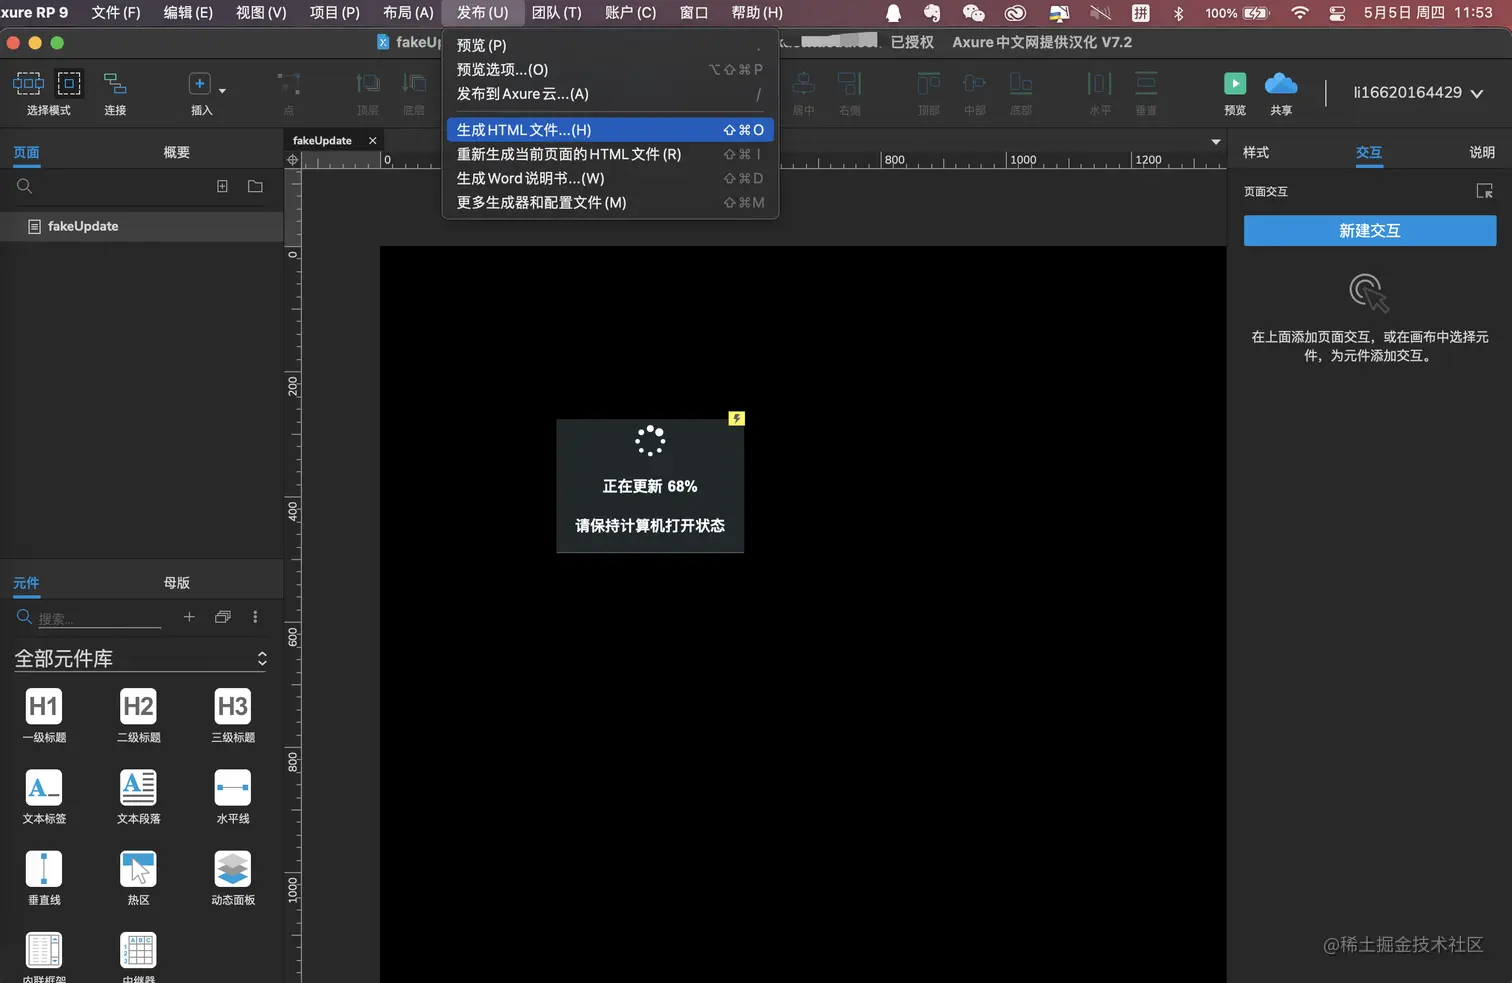This screenshot has width=1512, height=983.
Task: Click the 新建交互 new interaction button
Action: coord(1370,231)
